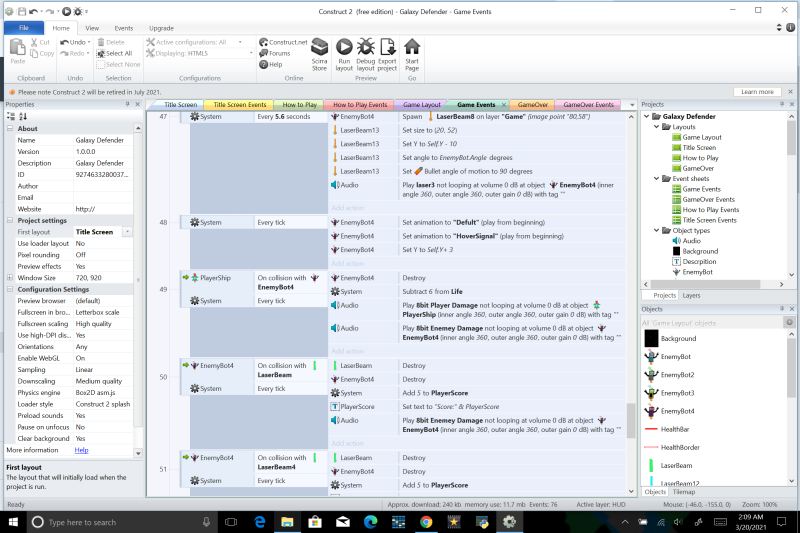Click the Export project icon

(x=387, y=47)
